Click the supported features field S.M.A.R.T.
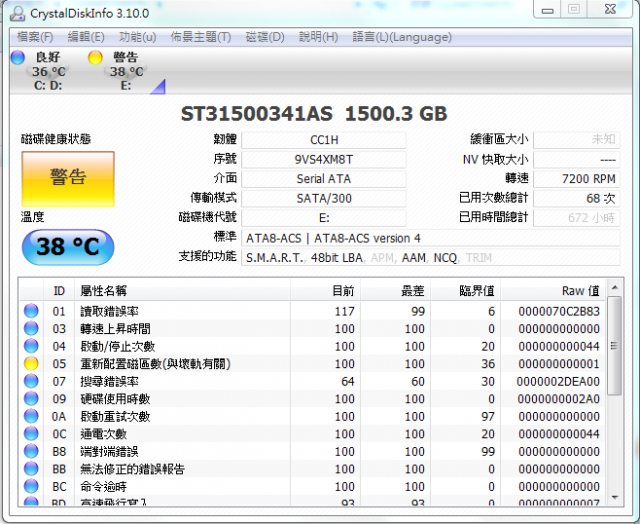The height and width of the screenshot is (524, 640). click(x=431, y=258)
